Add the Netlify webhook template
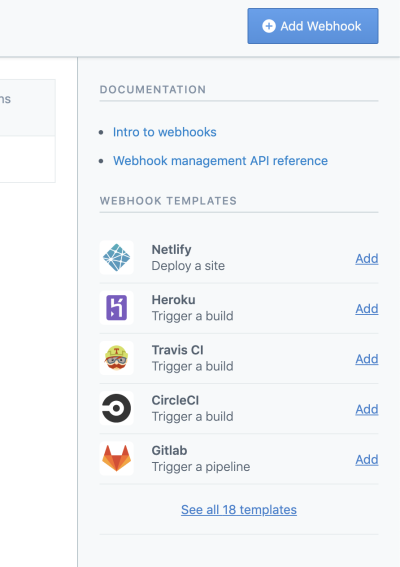 point(367,259)
